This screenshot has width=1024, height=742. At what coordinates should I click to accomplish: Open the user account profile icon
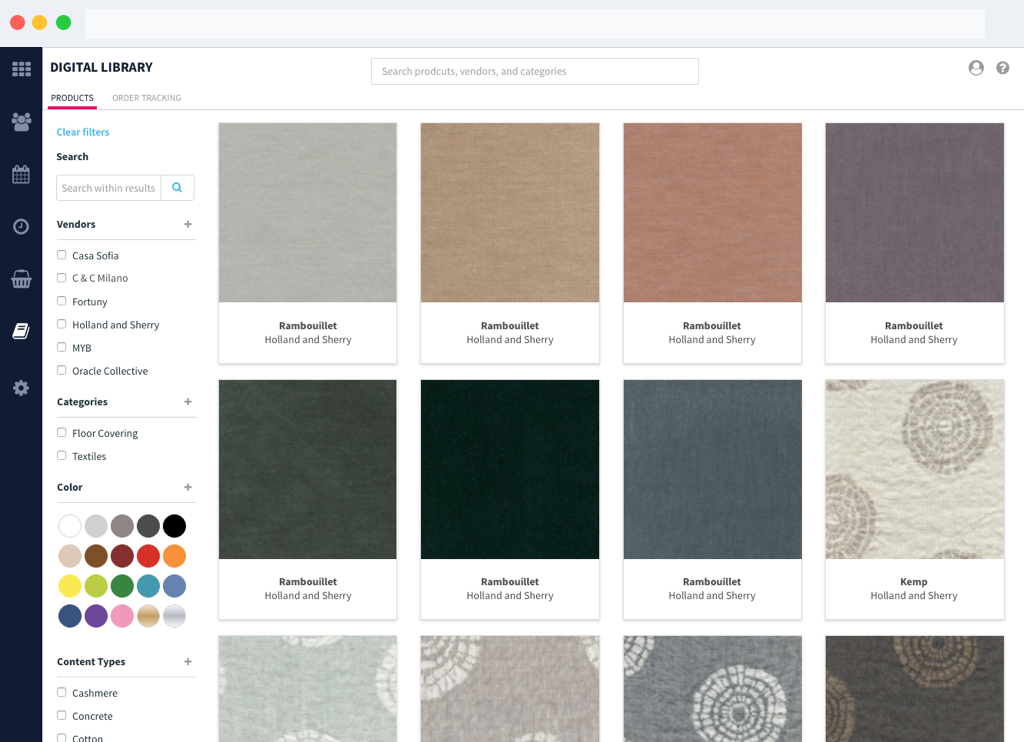976,68
